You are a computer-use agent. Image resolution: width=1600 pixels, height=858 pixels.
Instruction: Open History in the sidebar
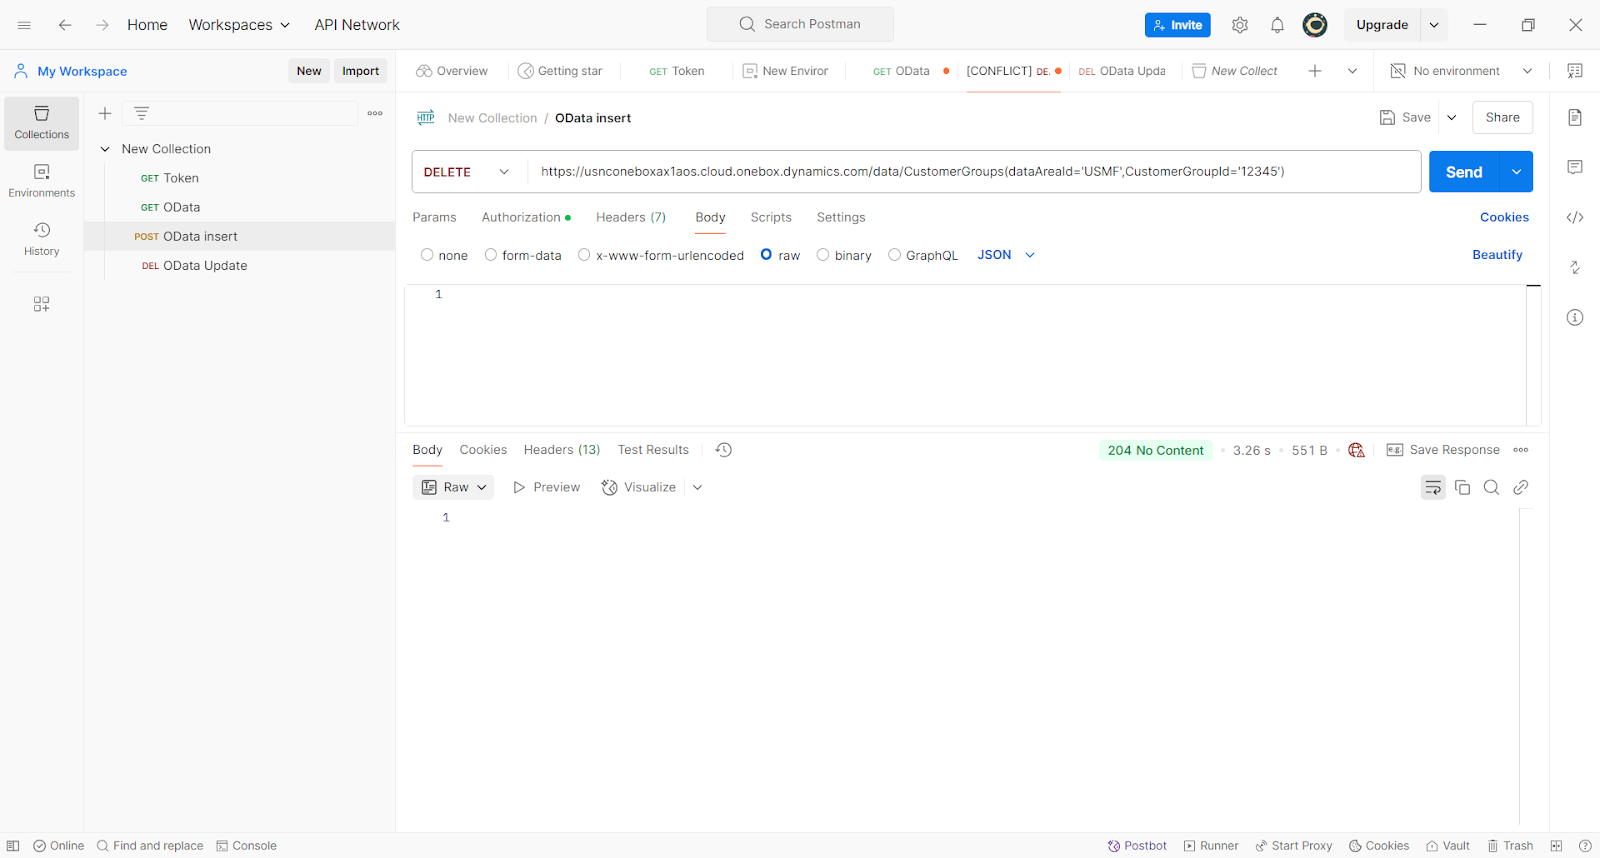tap(42, 239)
